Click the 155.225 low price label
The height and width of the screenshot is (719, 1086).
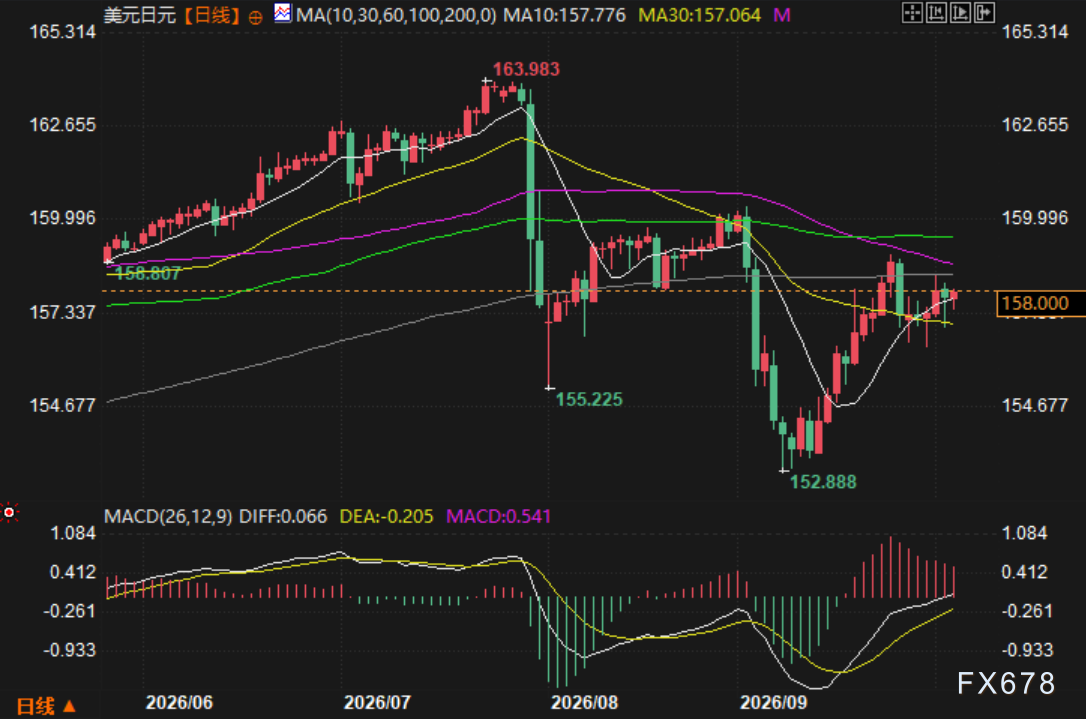point(589,400)
